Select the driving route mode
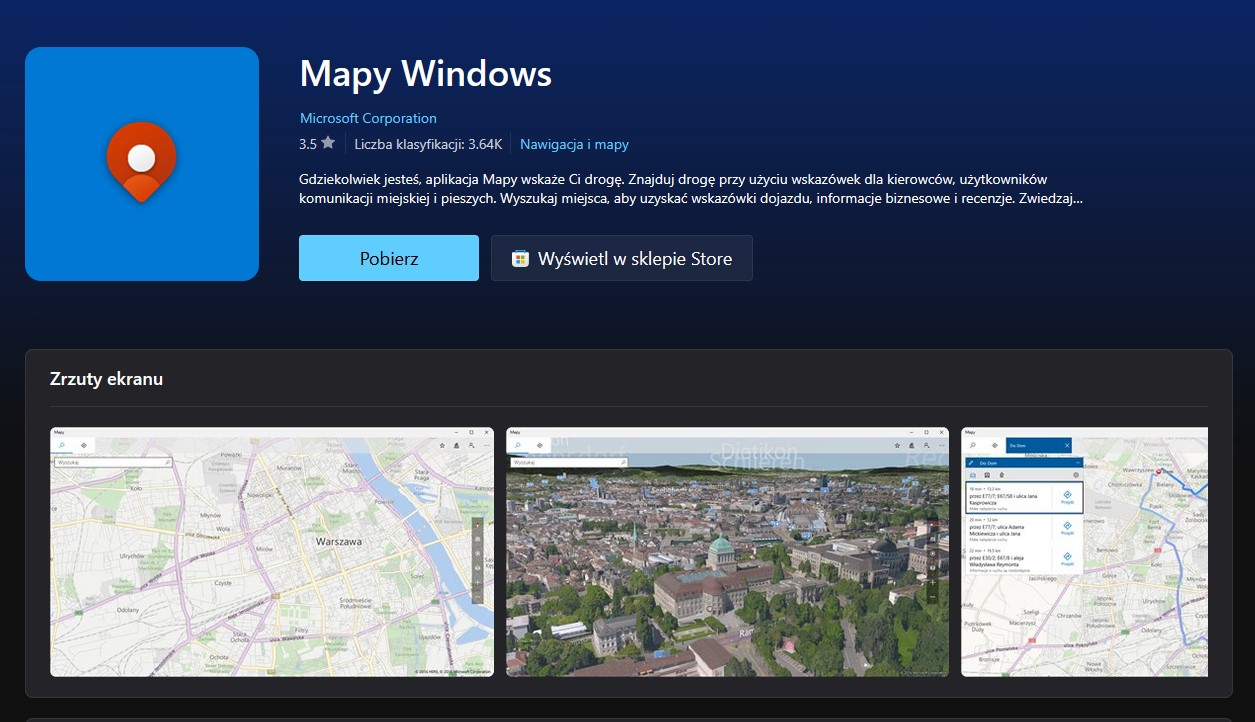This screenshot has height=722, width=1255. pyautogui.click(x=972, y=475)
